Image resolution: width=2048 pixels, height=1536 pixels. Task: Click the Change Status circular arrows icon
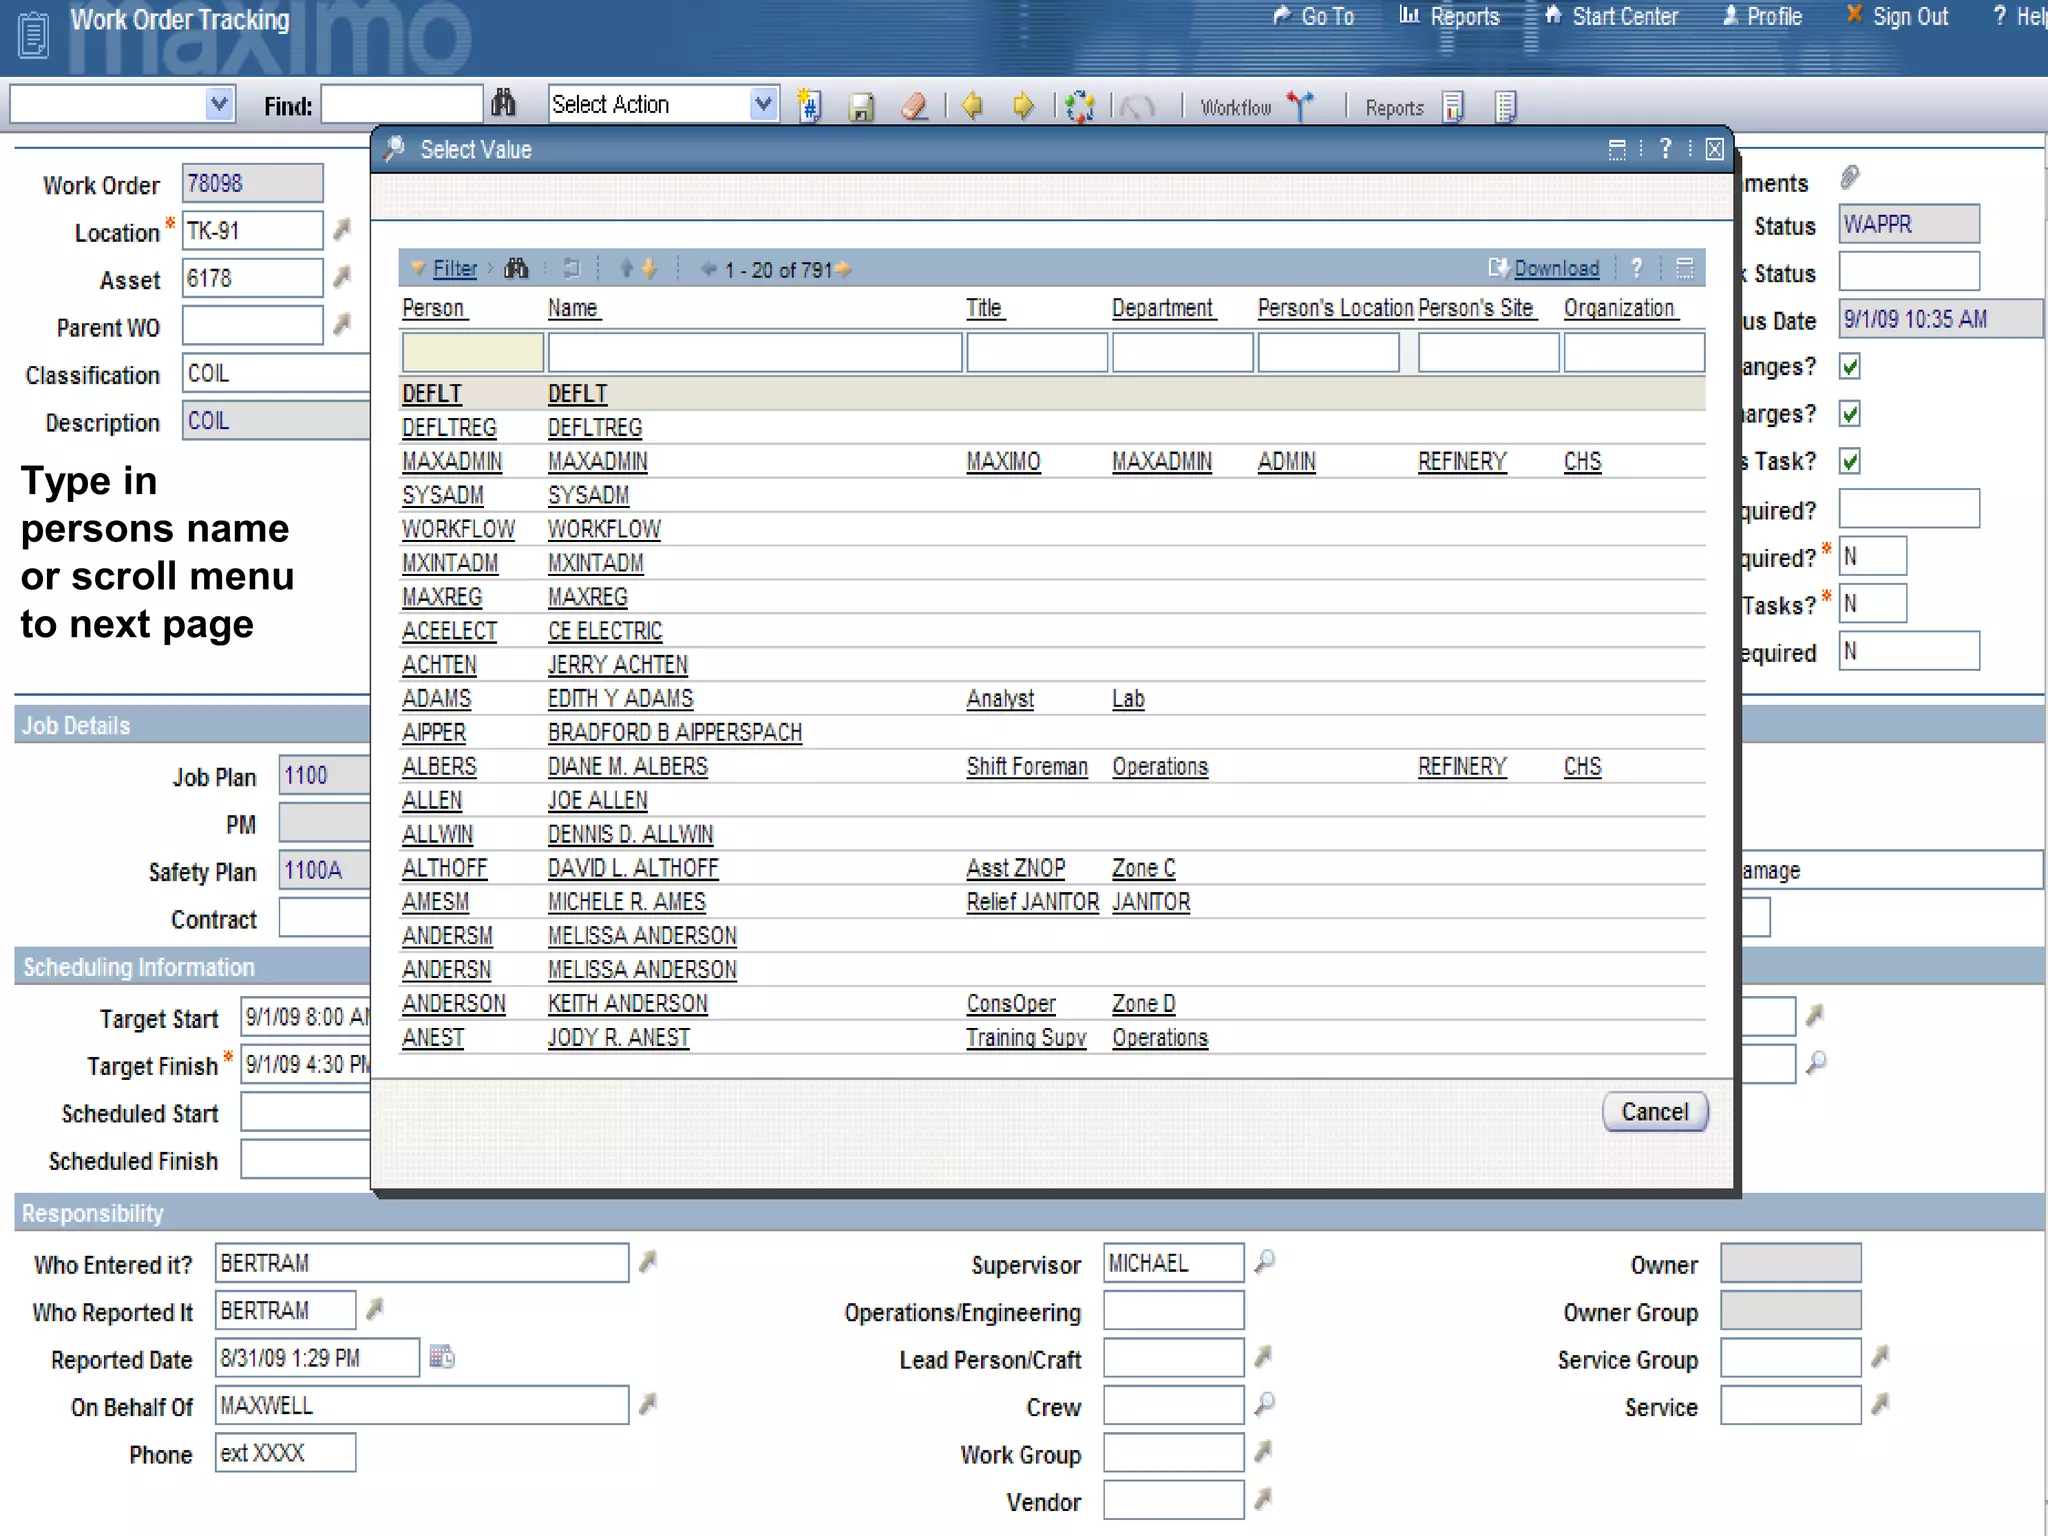(x=1080, y=106)
